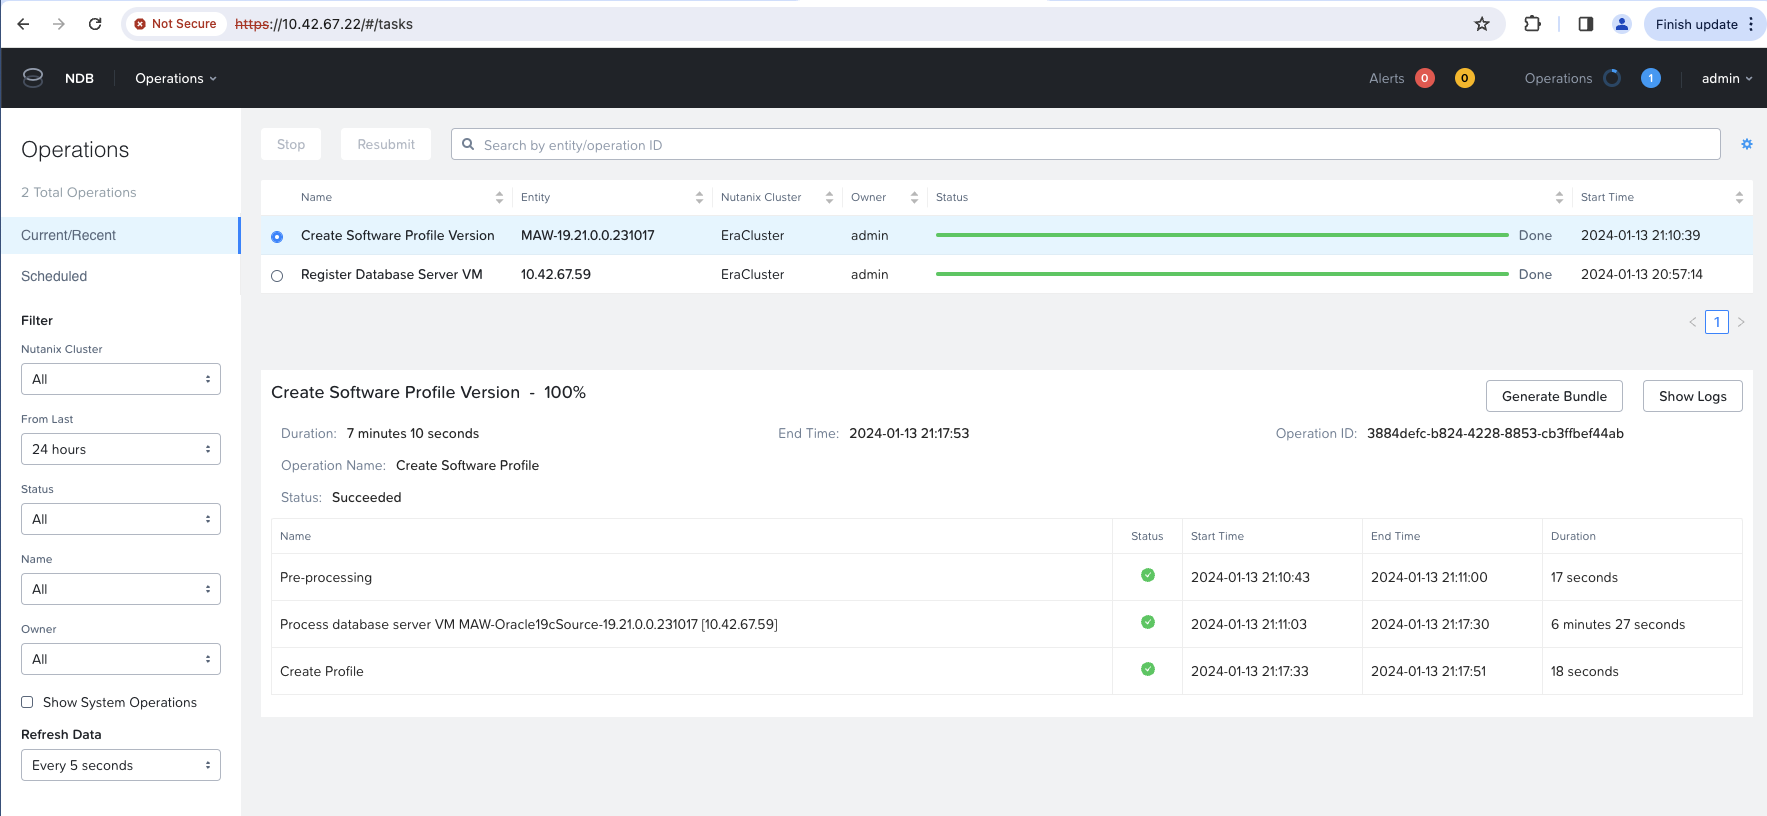Reload the page with the refresh icon
Screen dimensions: 1767x816
(x=95, y=24)
